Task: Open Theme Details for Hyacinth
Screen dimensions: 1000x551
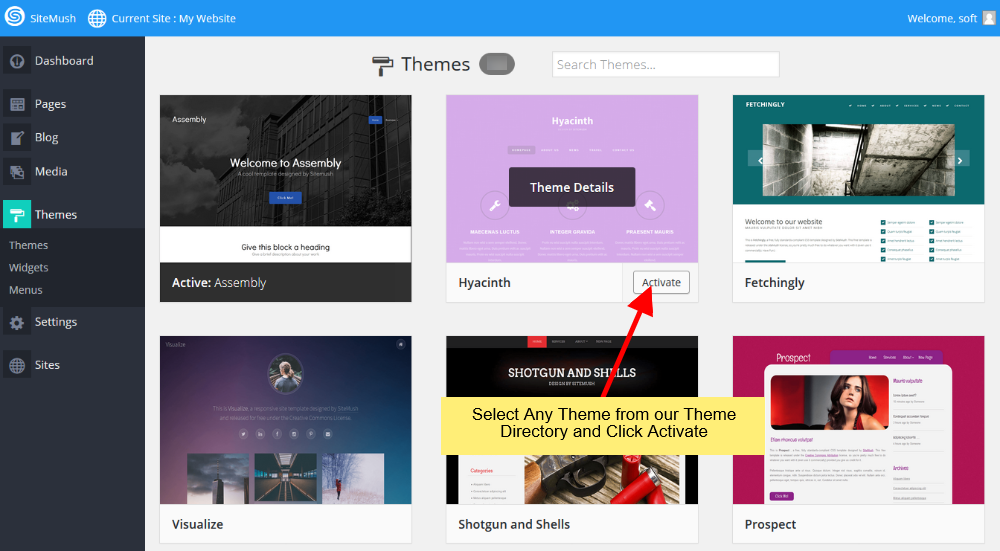Action: pos(572,187)
